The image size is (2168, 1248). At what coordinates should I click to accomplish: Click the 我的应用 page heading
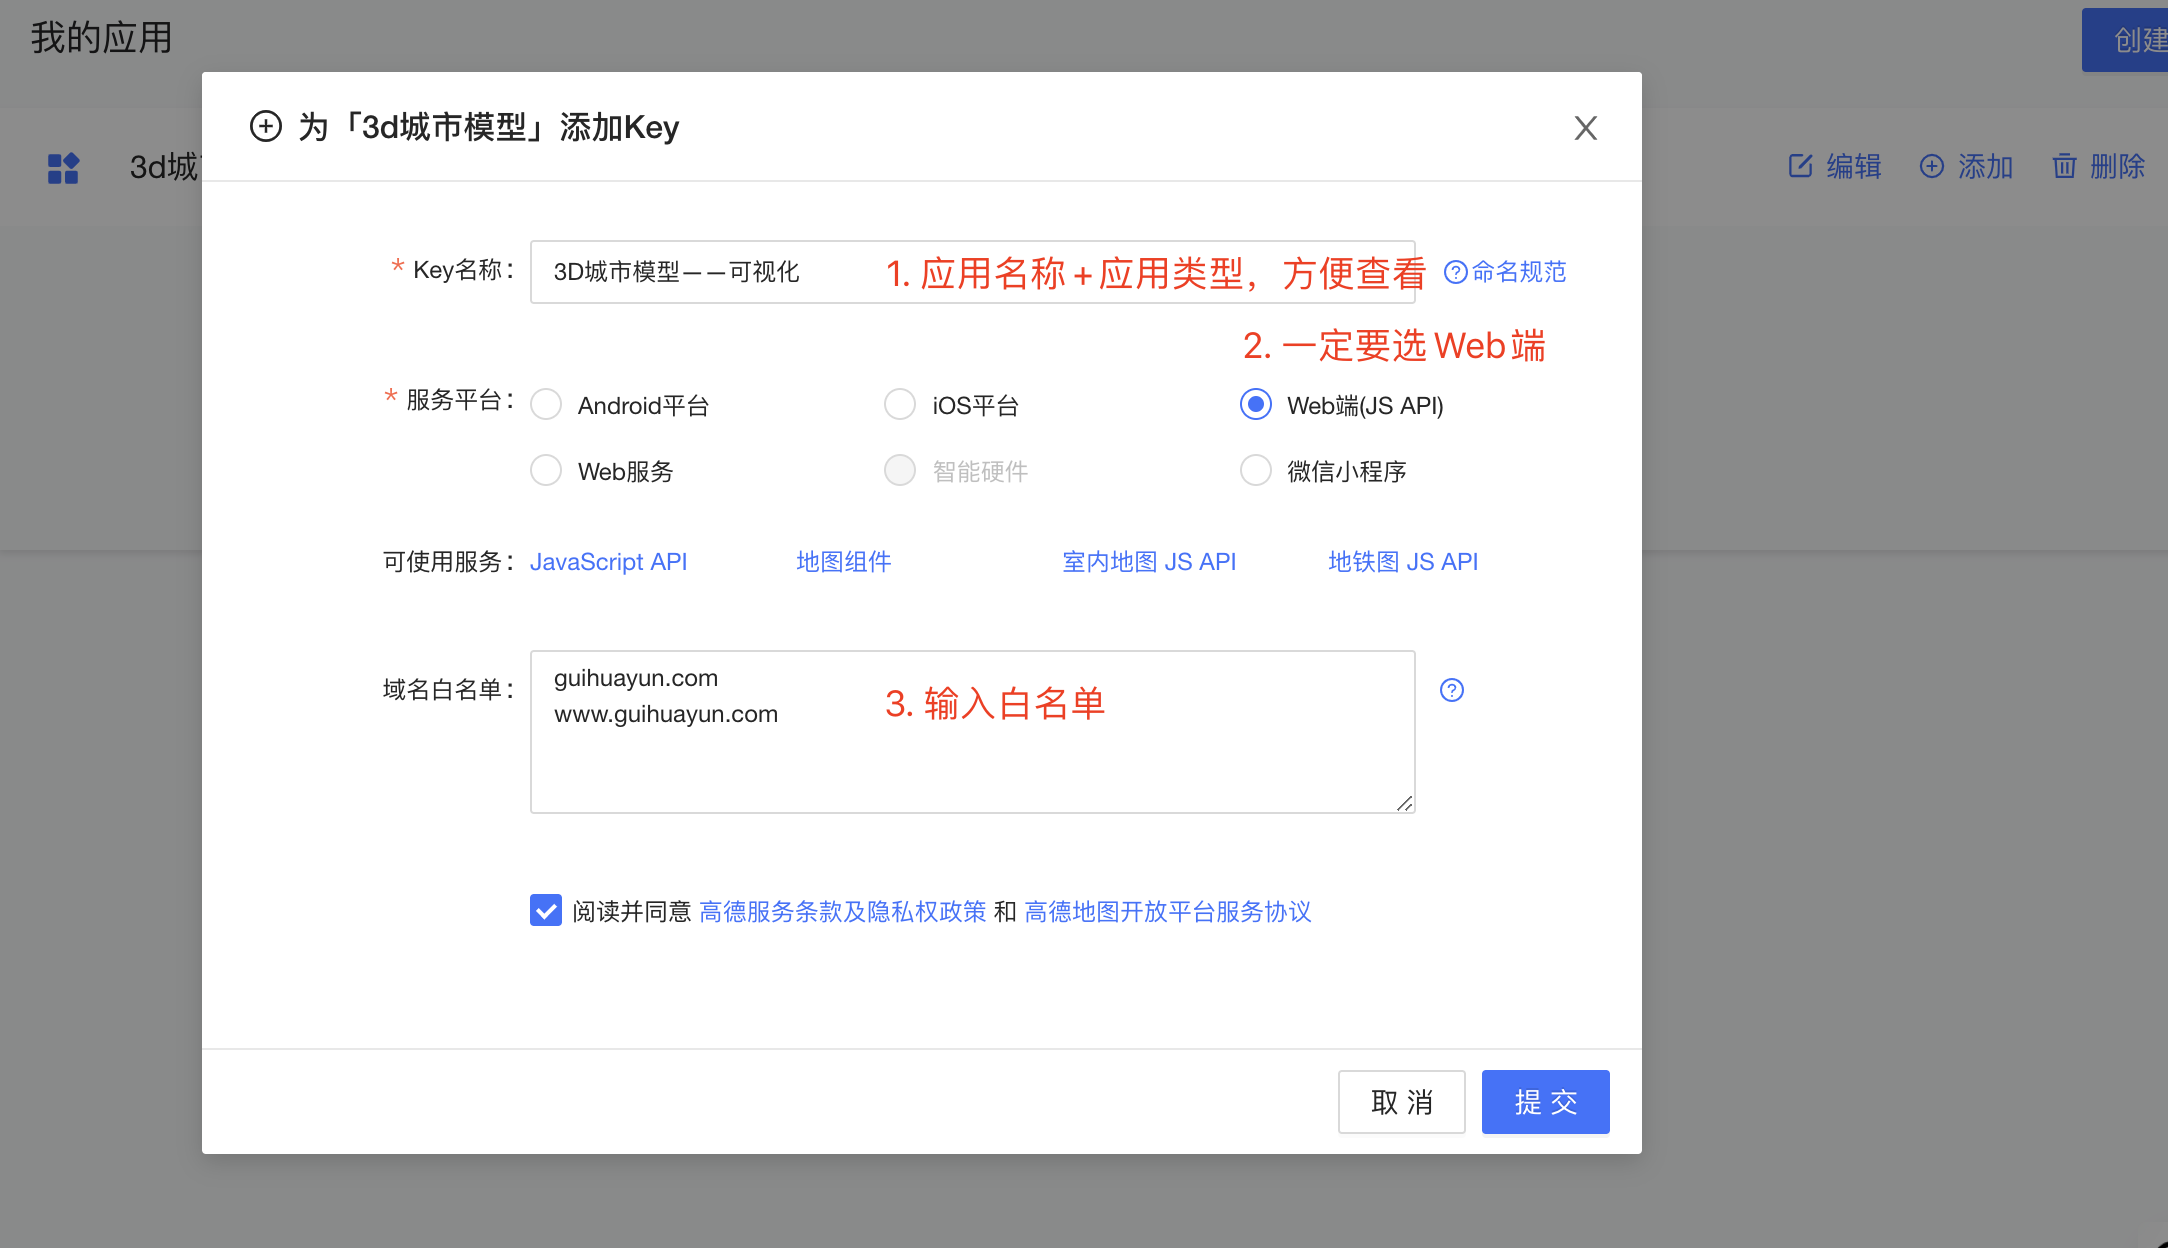(101, 38)
